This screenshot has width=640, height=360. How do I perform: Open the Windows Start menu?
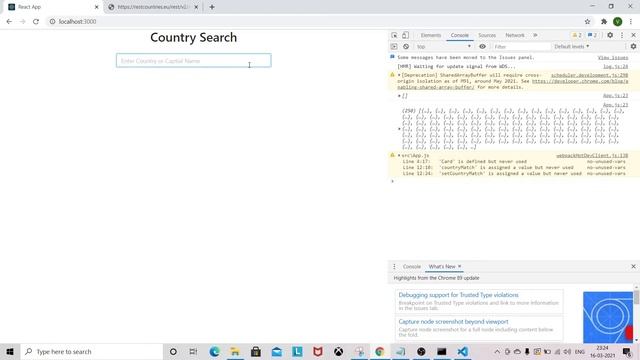(x=10, y=351)
